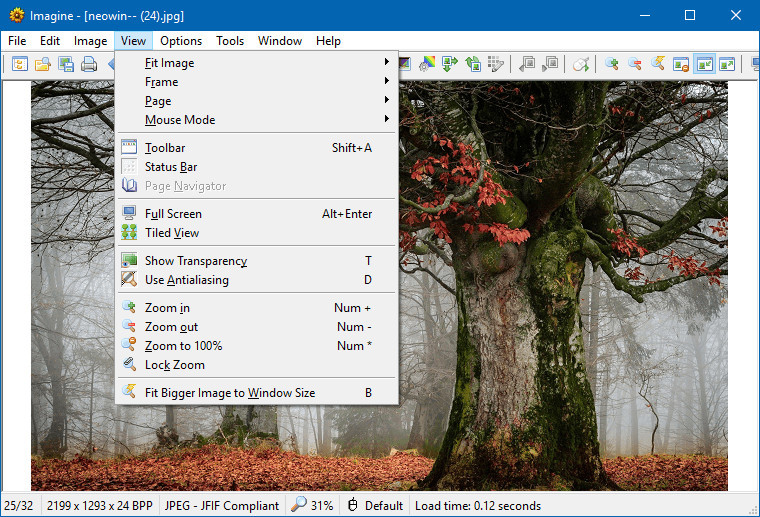Screen dimensions: 760x517
Task: Choose Zoom out from View menu
Action: tap(257, 327)
